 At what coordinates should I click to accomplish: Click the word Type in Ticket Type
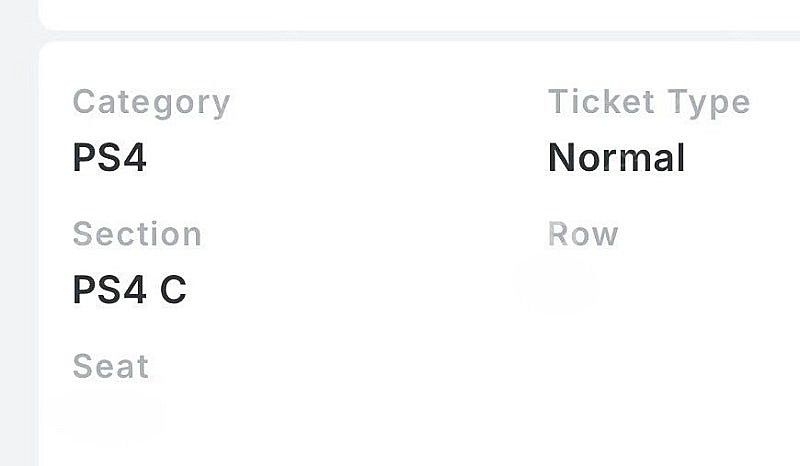709,103
